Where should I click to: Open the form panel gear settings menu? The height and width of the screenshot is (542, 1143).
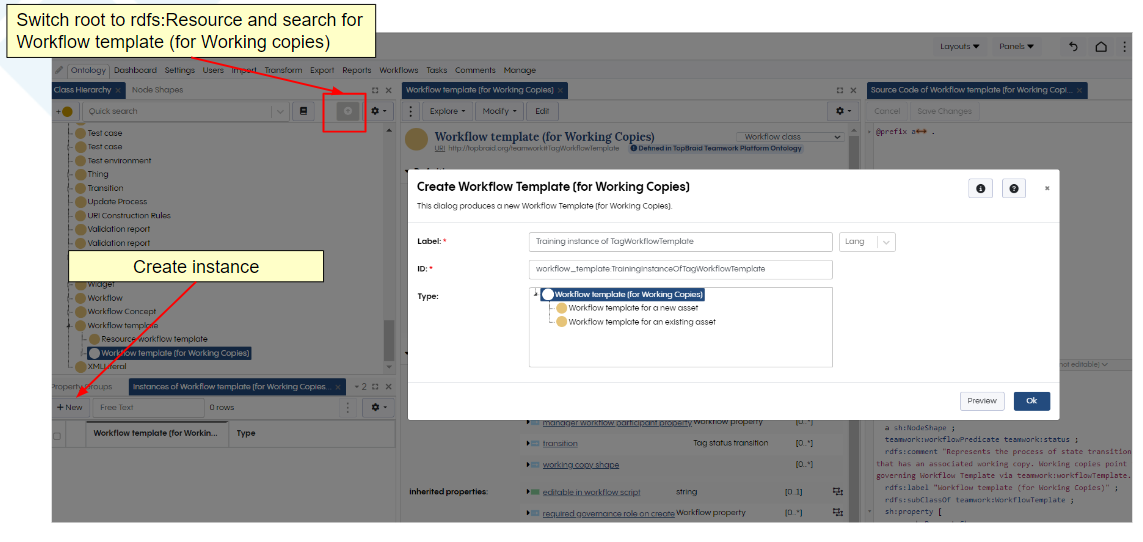[844, 111]
